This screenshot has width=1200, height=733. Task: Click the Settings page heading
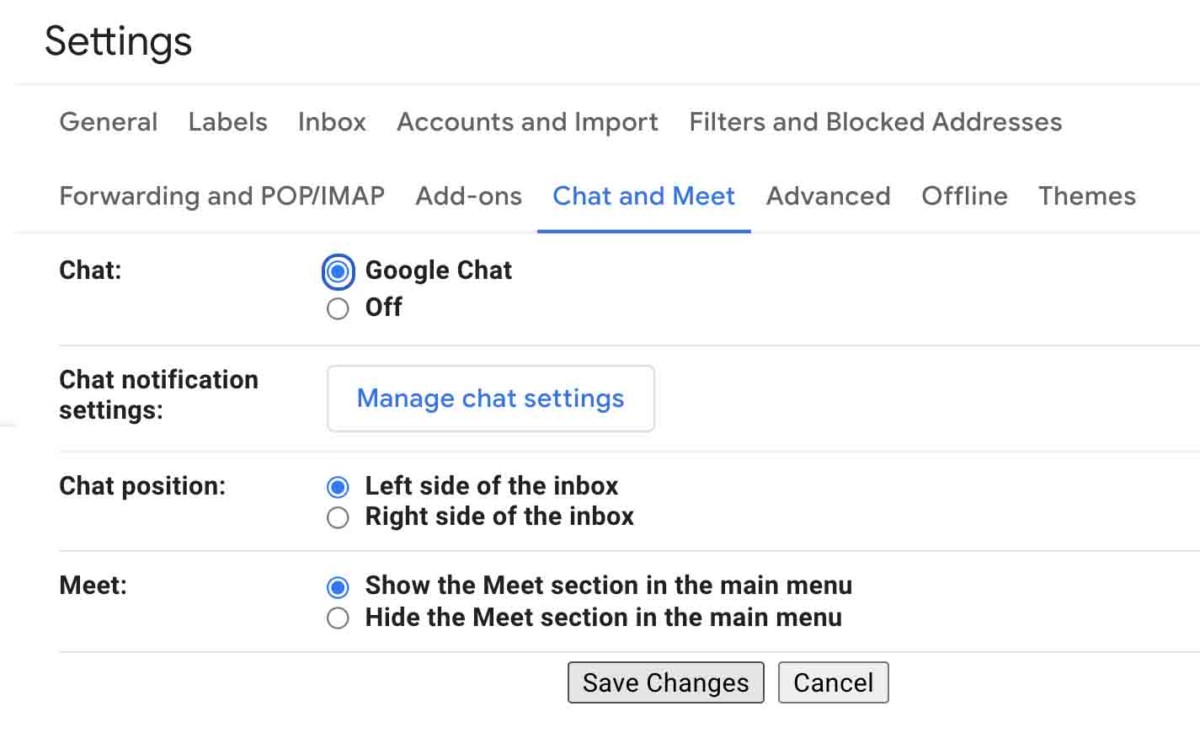118,42
